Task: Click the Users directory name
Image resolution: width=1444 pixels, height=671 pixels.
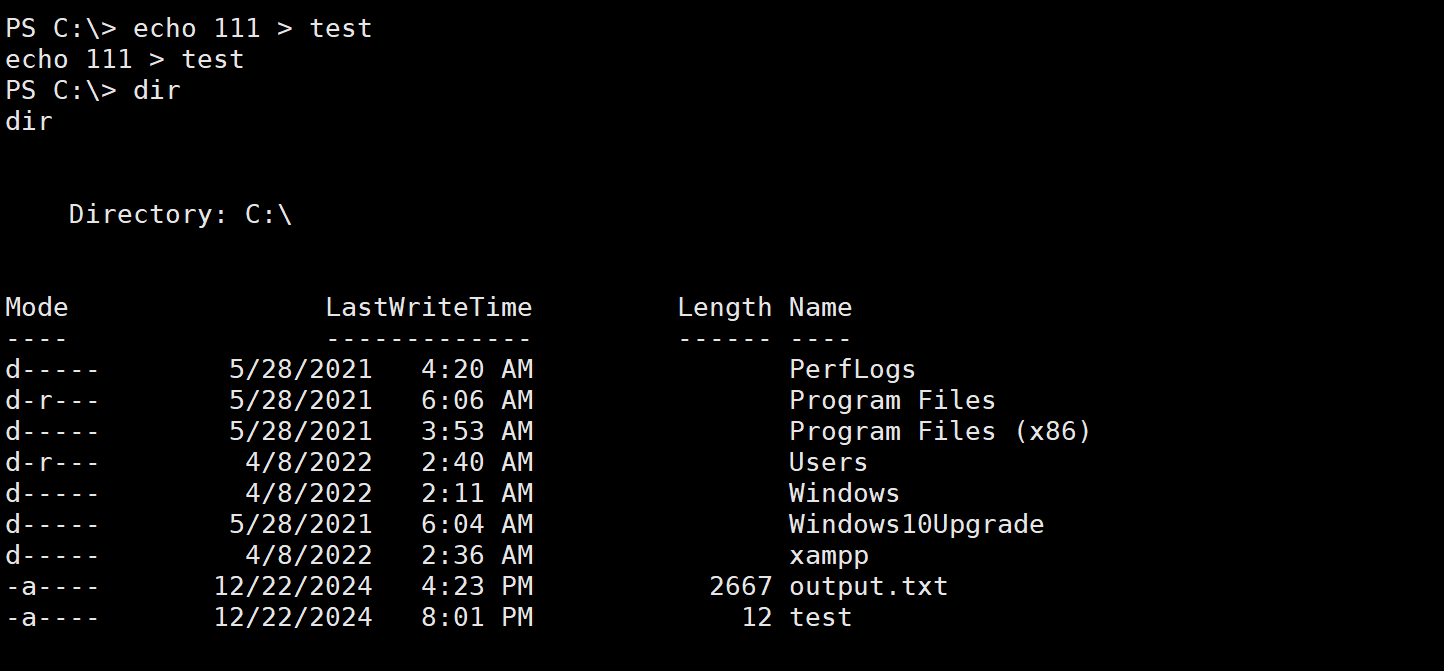Action: click(828, 463)
